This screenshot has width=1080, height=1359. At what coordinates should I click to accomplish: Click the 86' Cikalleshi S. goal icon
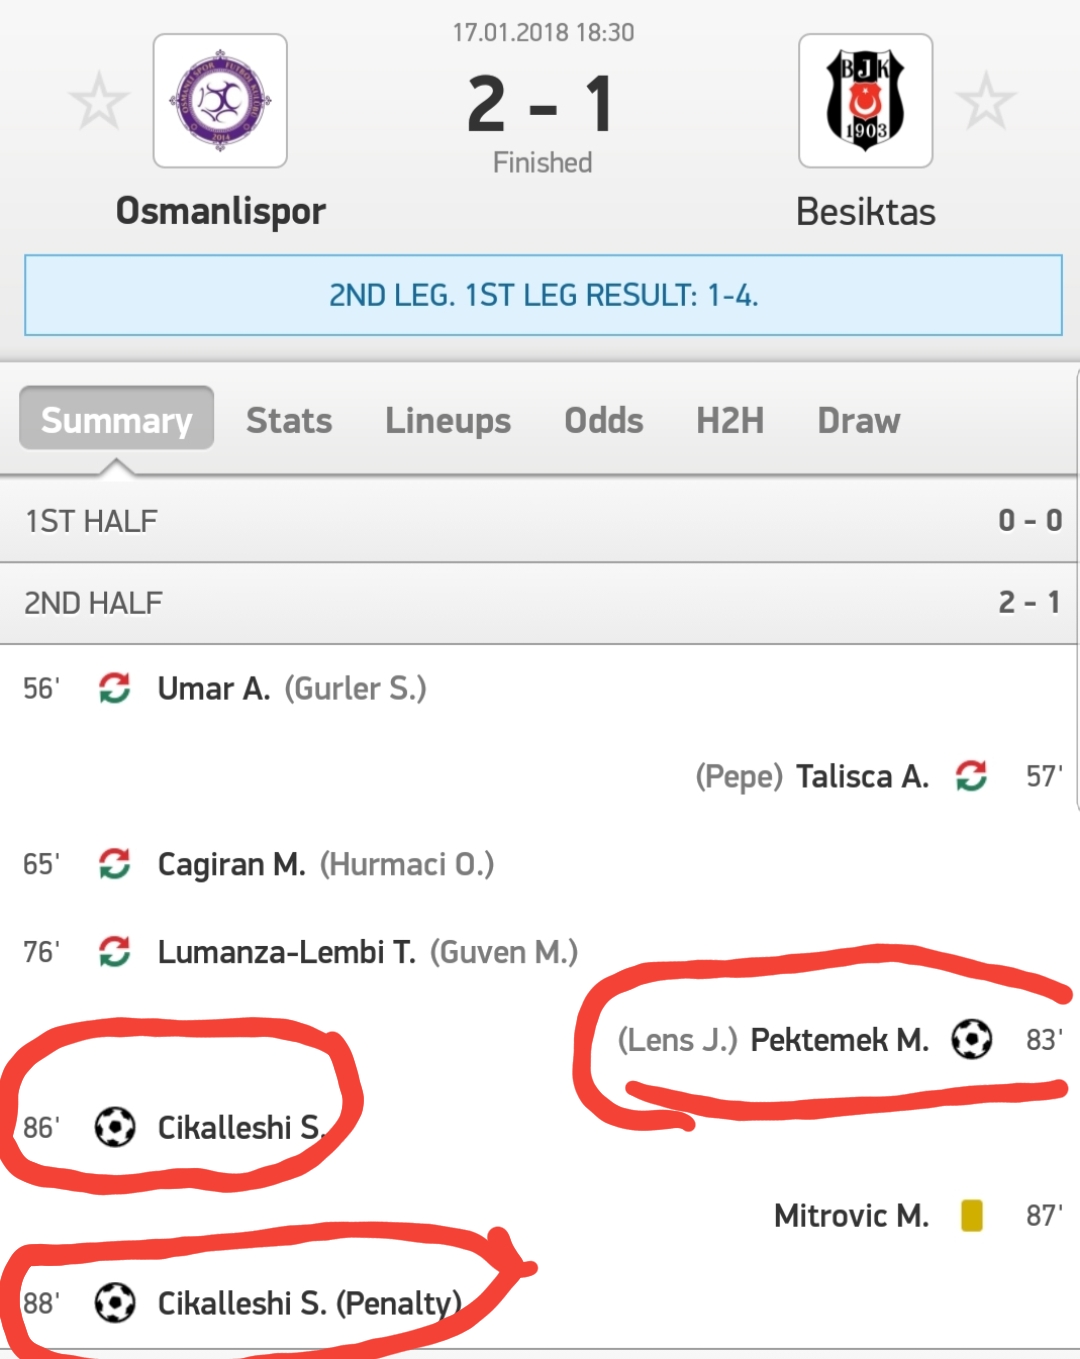[x=115, y=1128]
